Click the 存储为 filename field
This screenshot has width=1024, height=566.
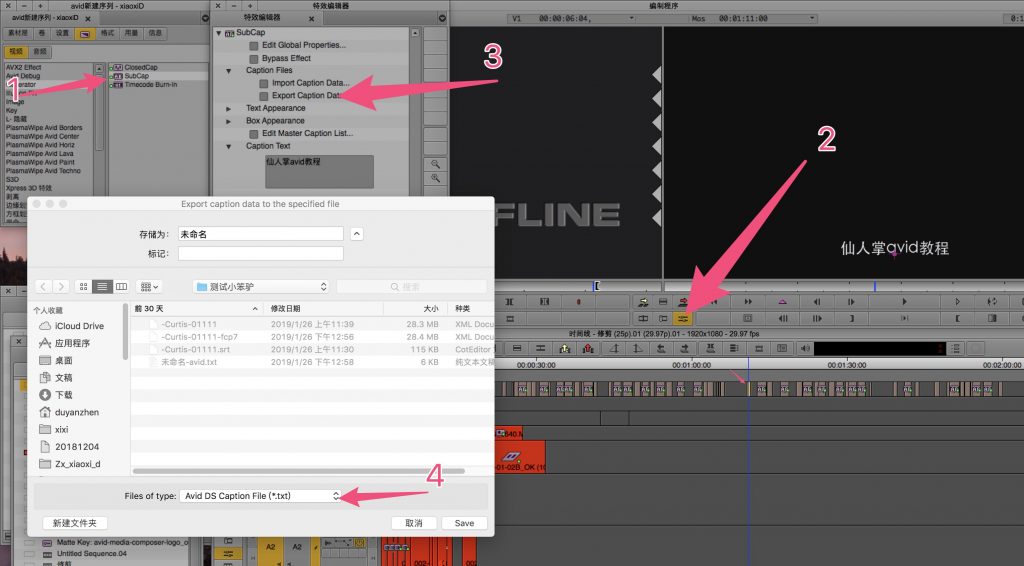click(261, 234)
